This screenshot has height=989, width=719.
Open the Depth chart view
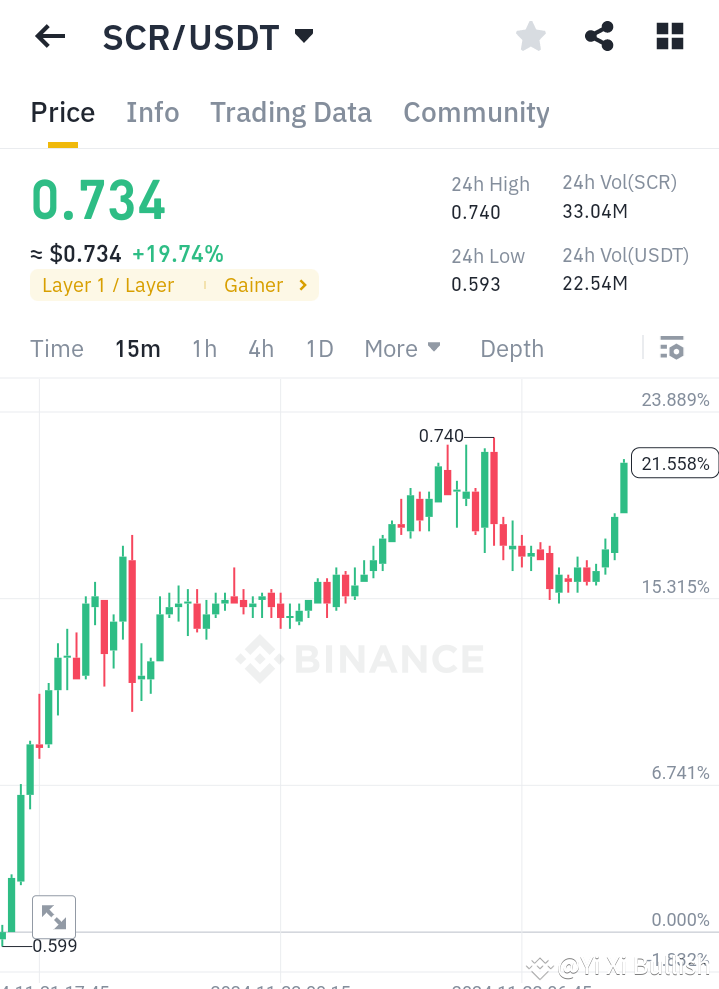(x=511, y=349)
